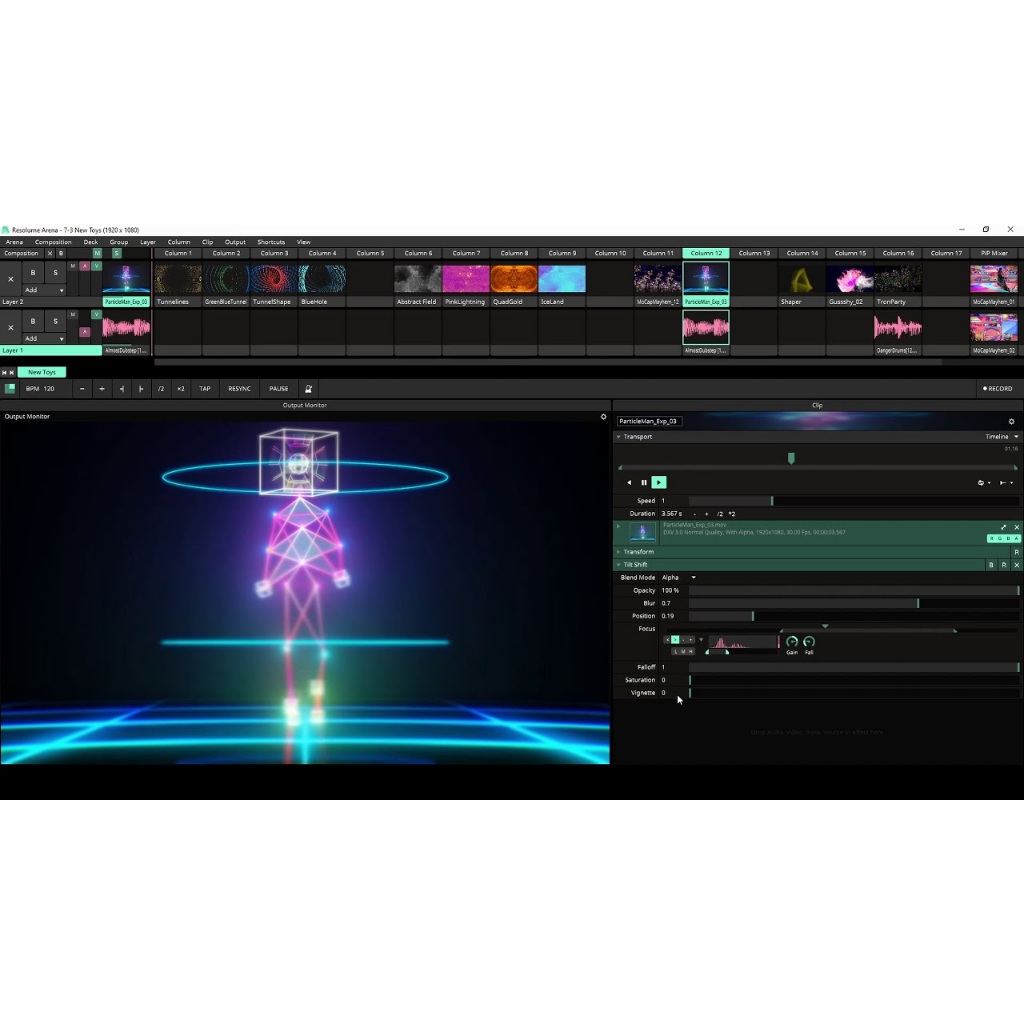The image size is (1024, 1024).
Task: Toggle Bypass B on Layer 2
Action: click(x=33, y=272)
